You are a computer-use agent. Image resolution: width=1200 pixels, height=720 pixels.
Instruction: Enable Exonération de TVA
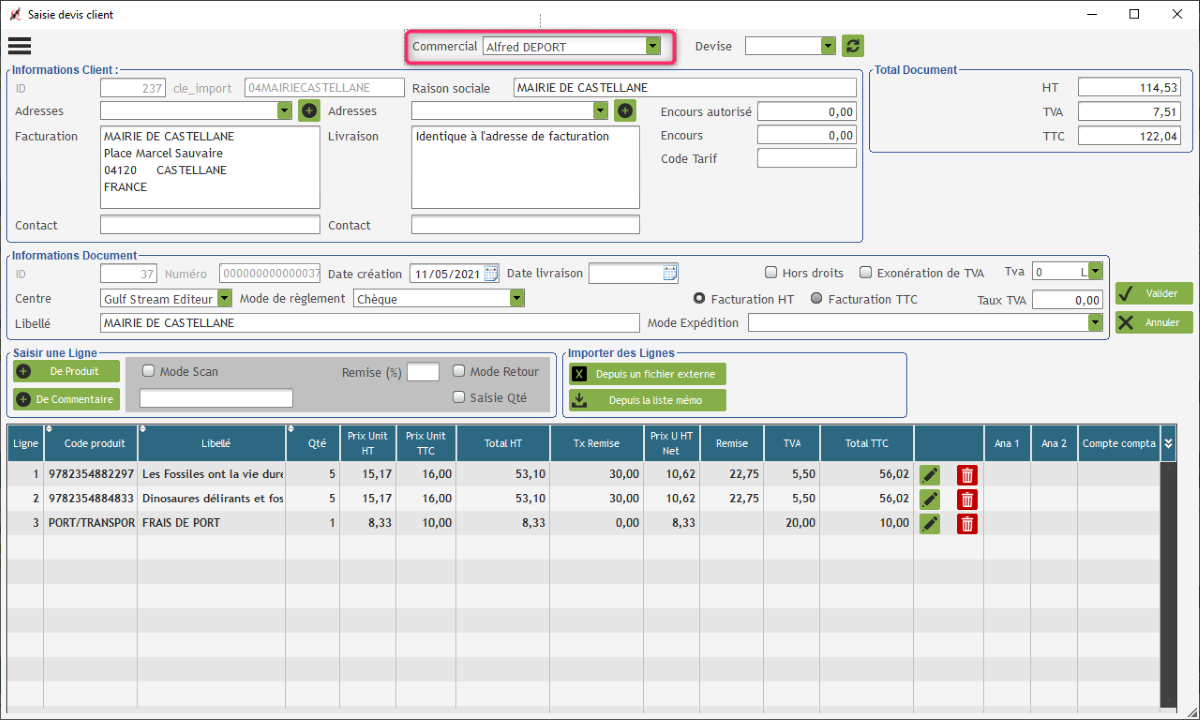coord(867,272)
